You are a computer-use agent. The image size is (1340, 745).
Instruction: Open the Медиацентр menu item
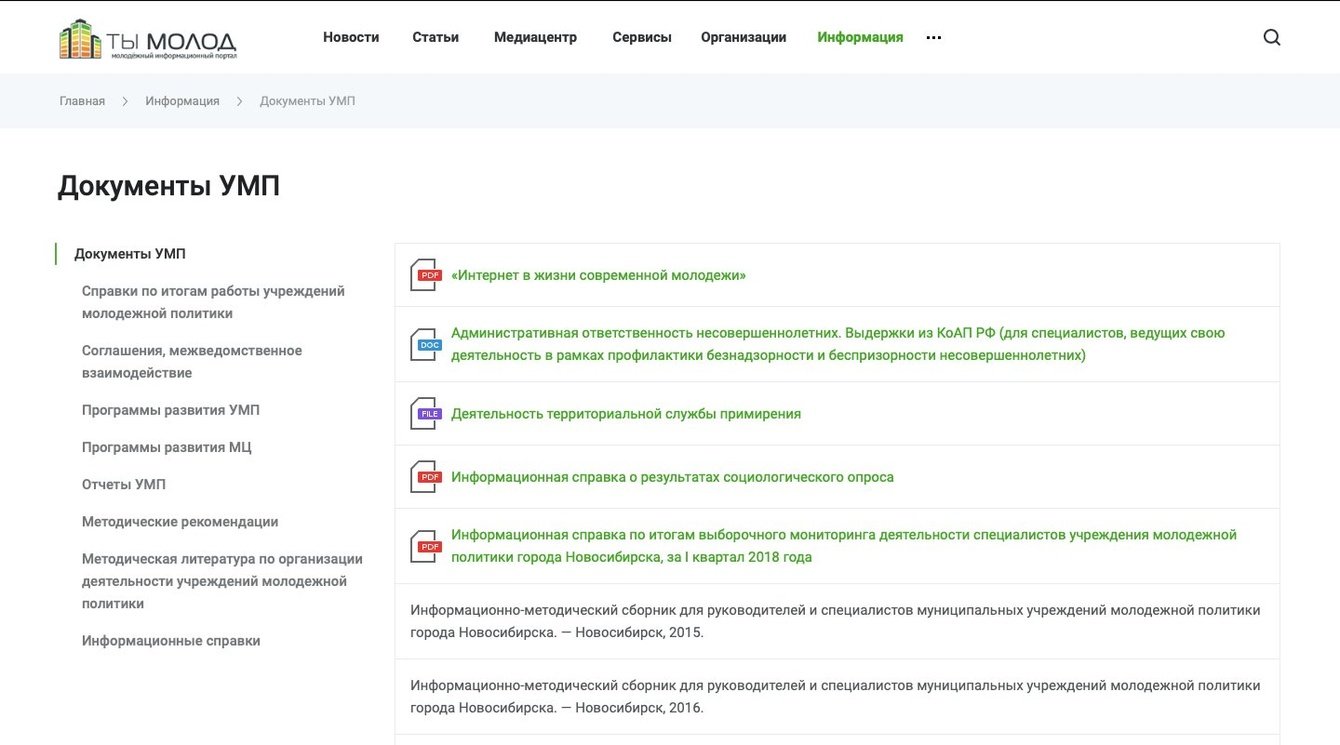[x=535, y=38]
